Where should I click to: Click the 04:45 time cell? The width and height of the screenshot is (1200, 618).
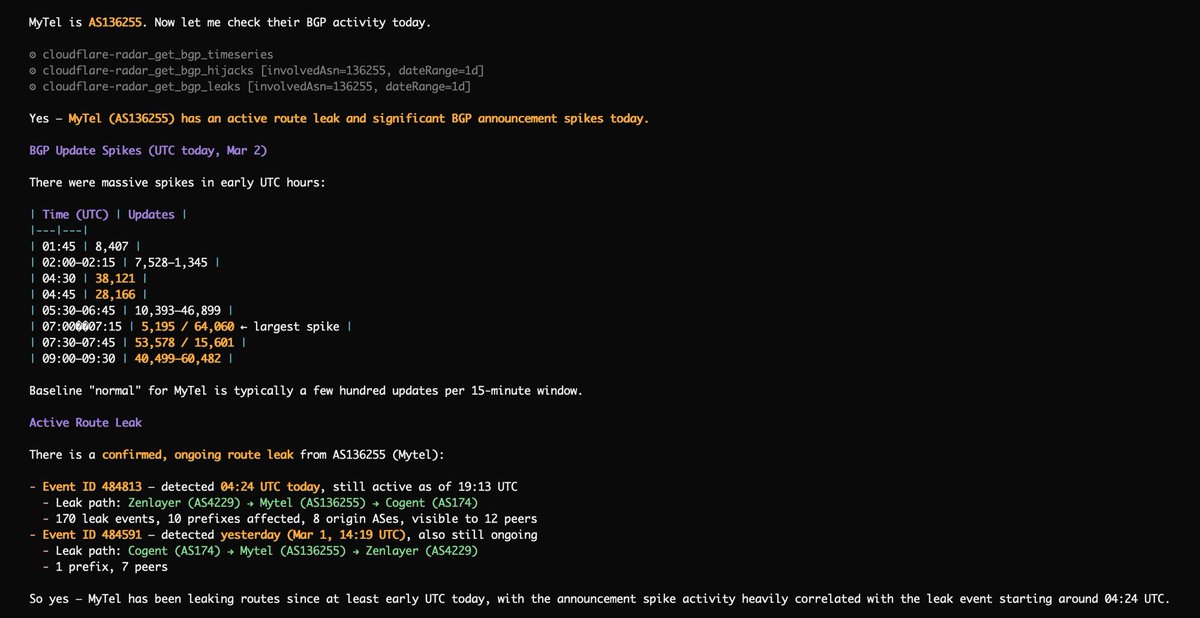pos(58,294)
